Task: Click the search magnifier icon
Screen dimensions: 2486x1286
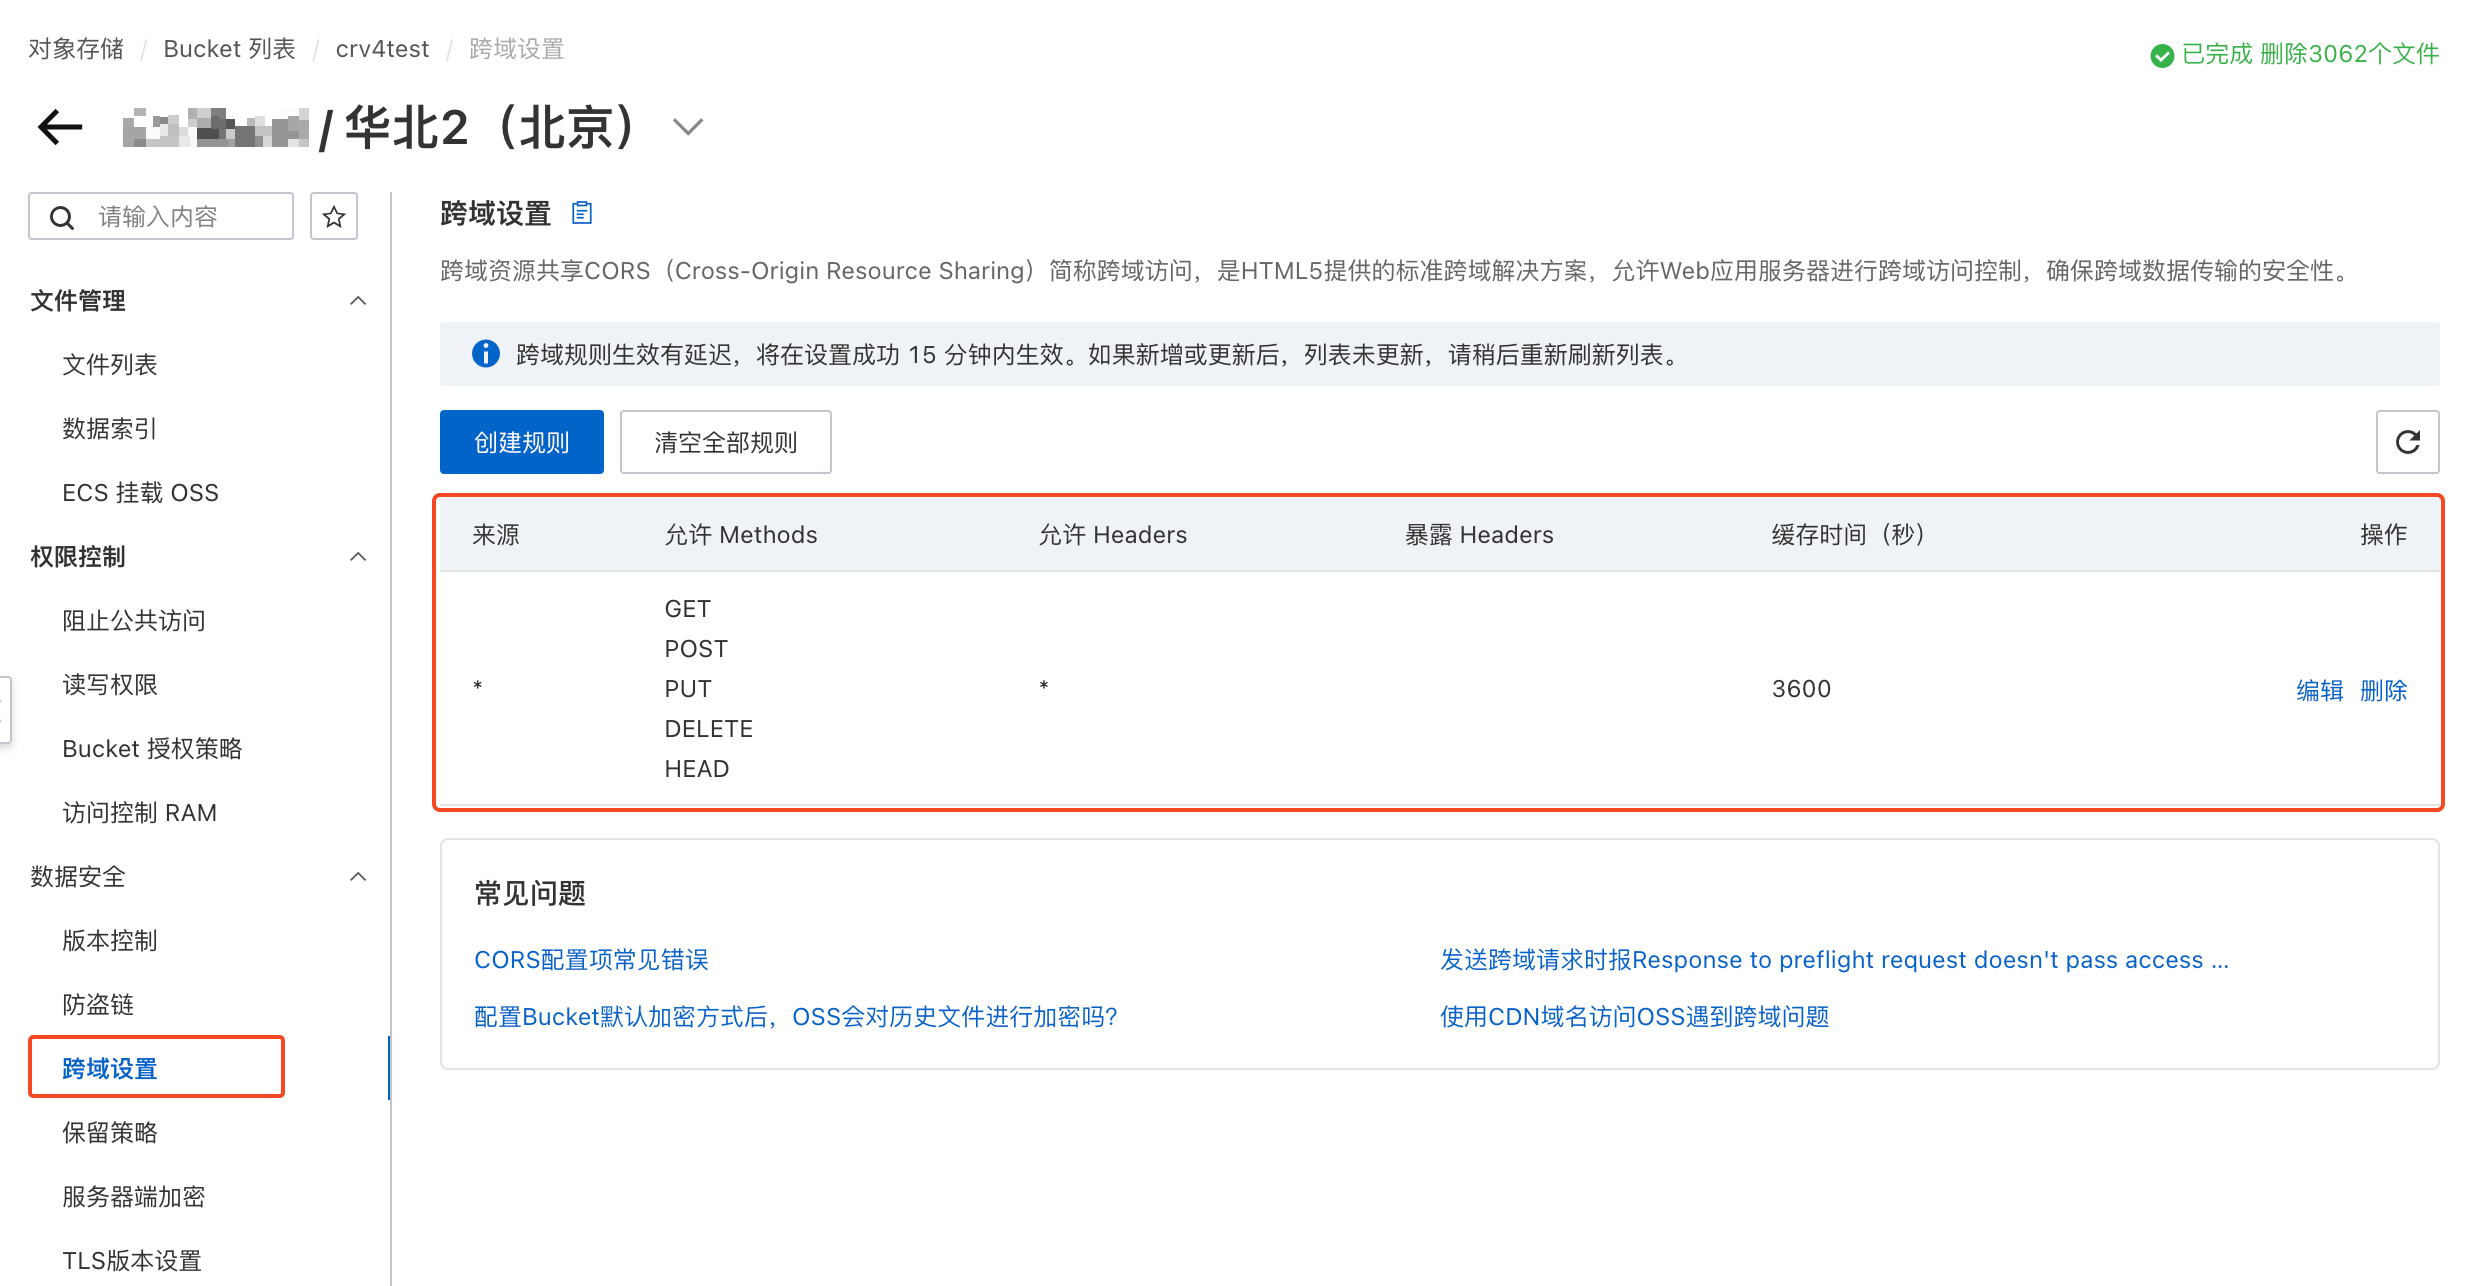Action: point(62,217)
